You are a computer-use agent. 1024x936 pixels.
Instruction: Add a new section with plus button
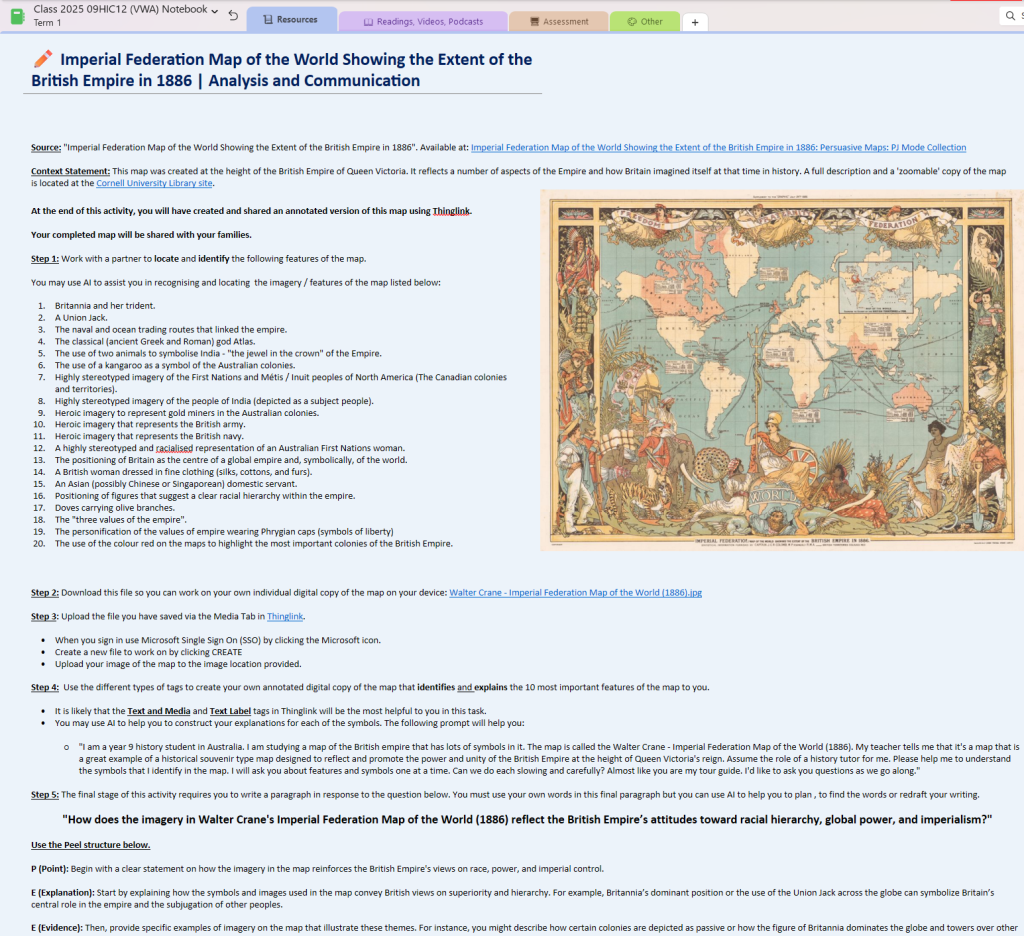coord(696,22)
